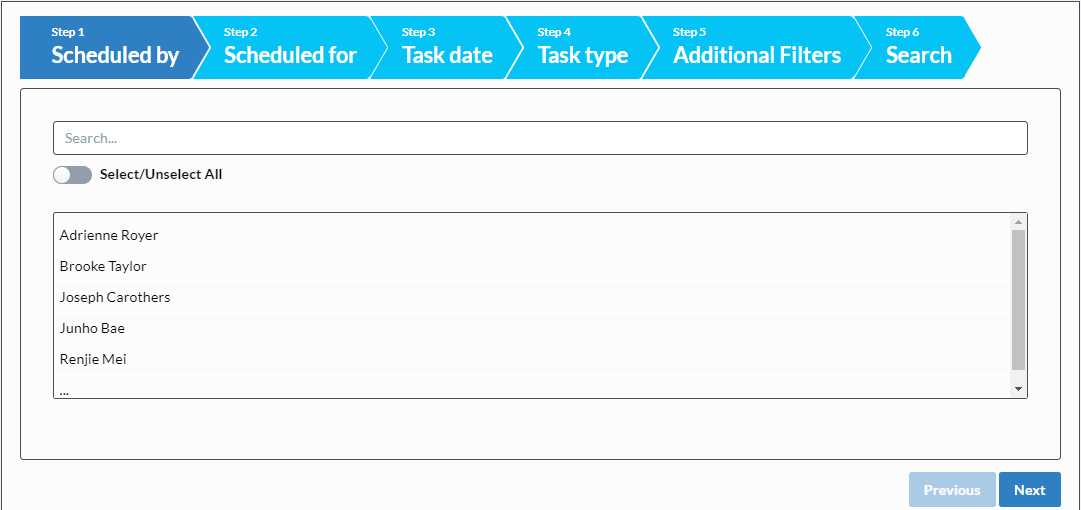
Task: Click the ... entry at list bottom
Action: (x=531, y=389)
